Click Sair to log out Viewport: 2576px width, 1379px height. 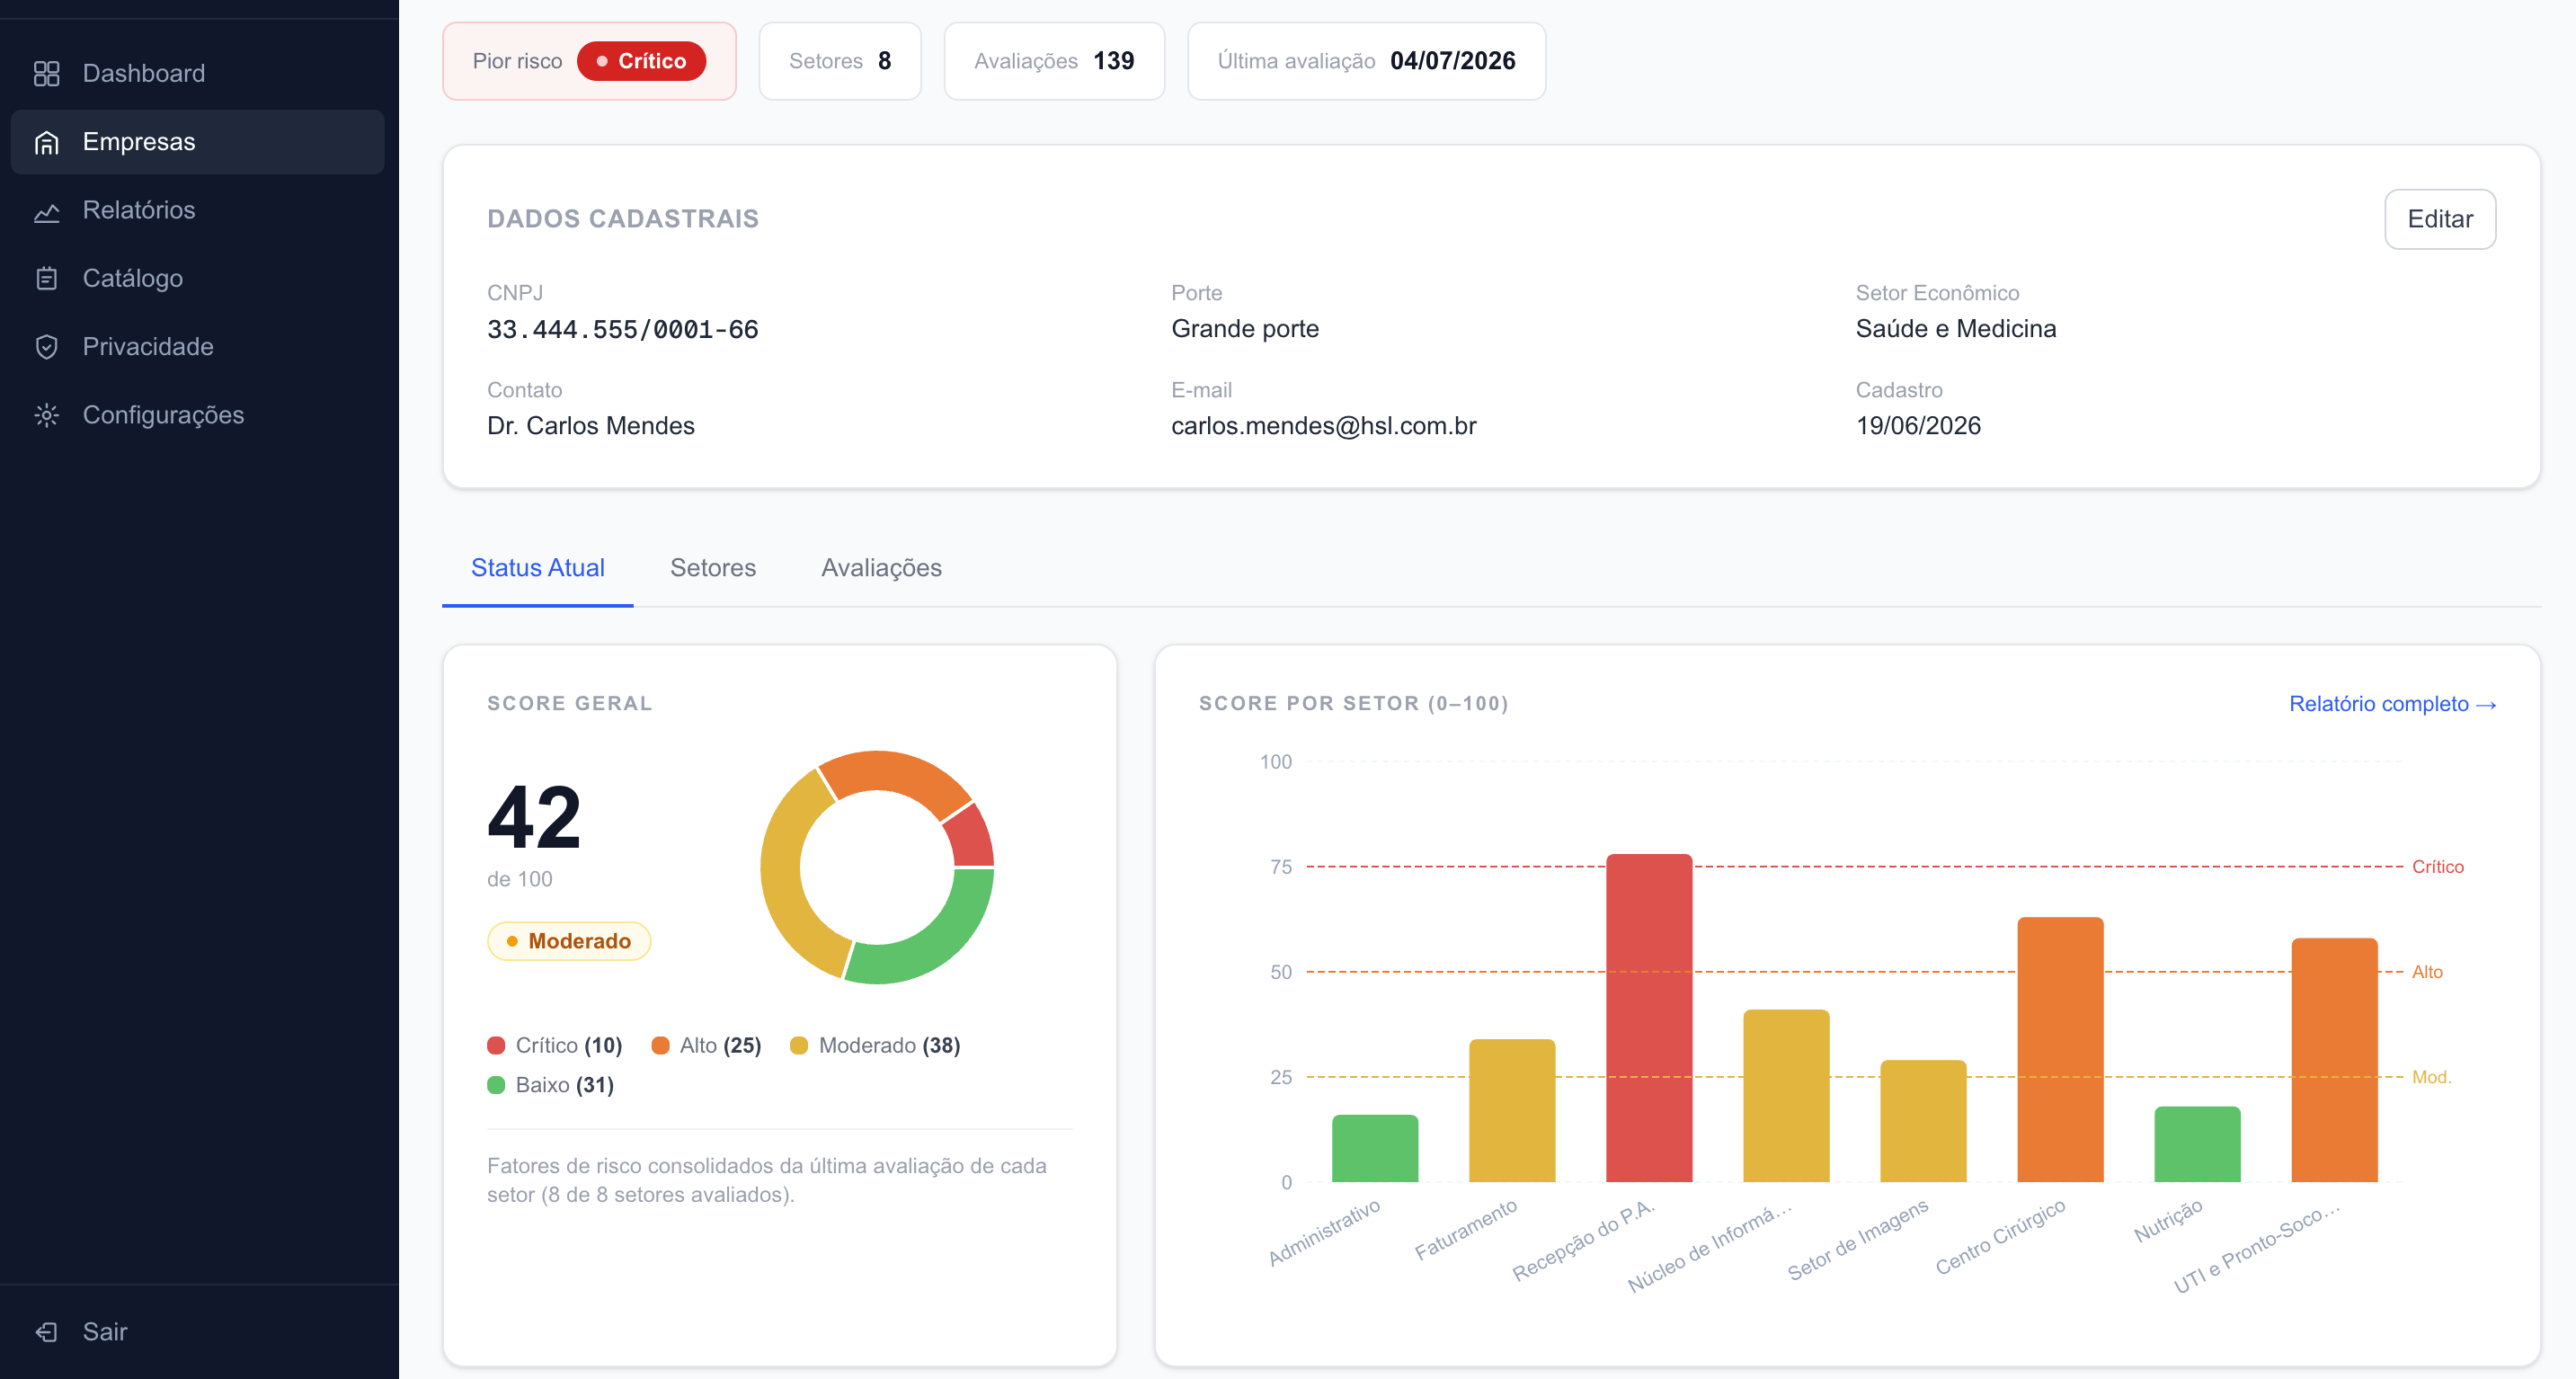tap(197, 1331)
